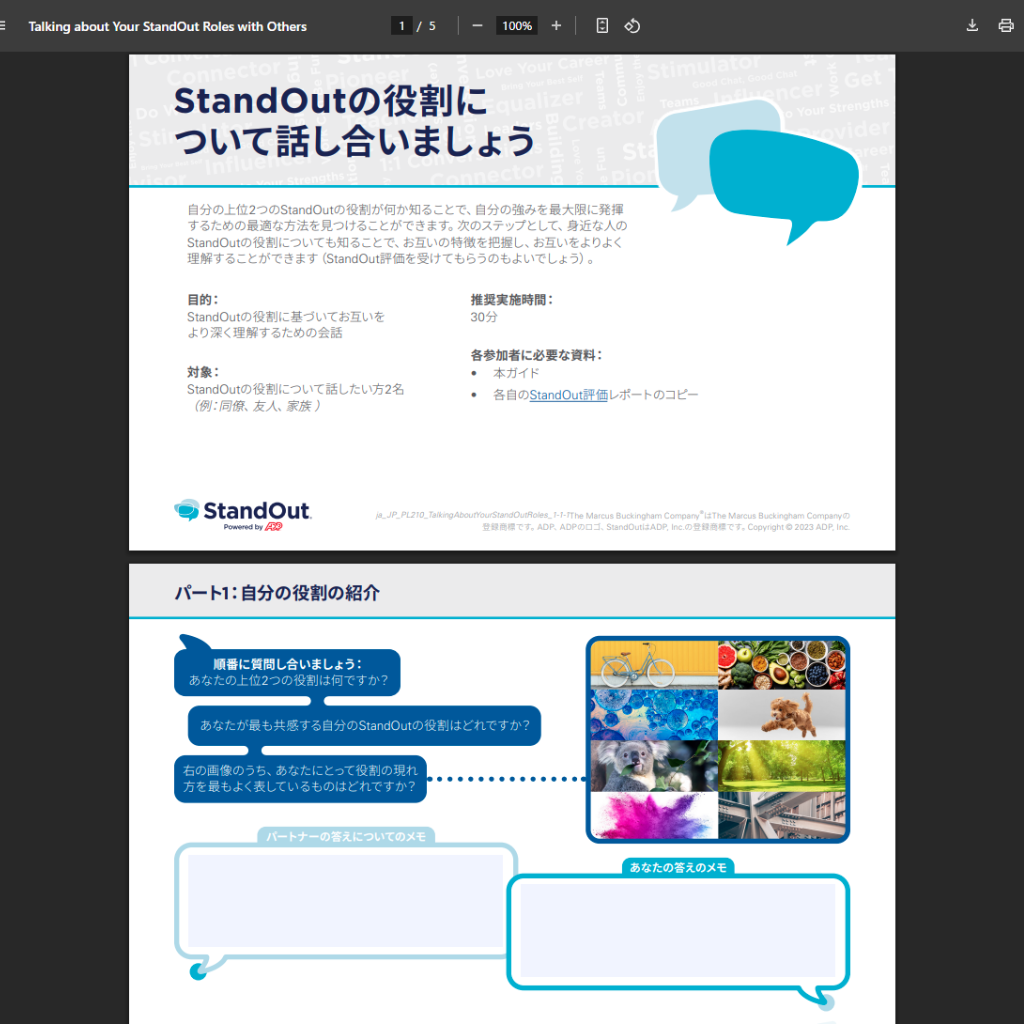Zoom in with the plus button
This screenshot has height=1024, width=1024.
point(556,26)
